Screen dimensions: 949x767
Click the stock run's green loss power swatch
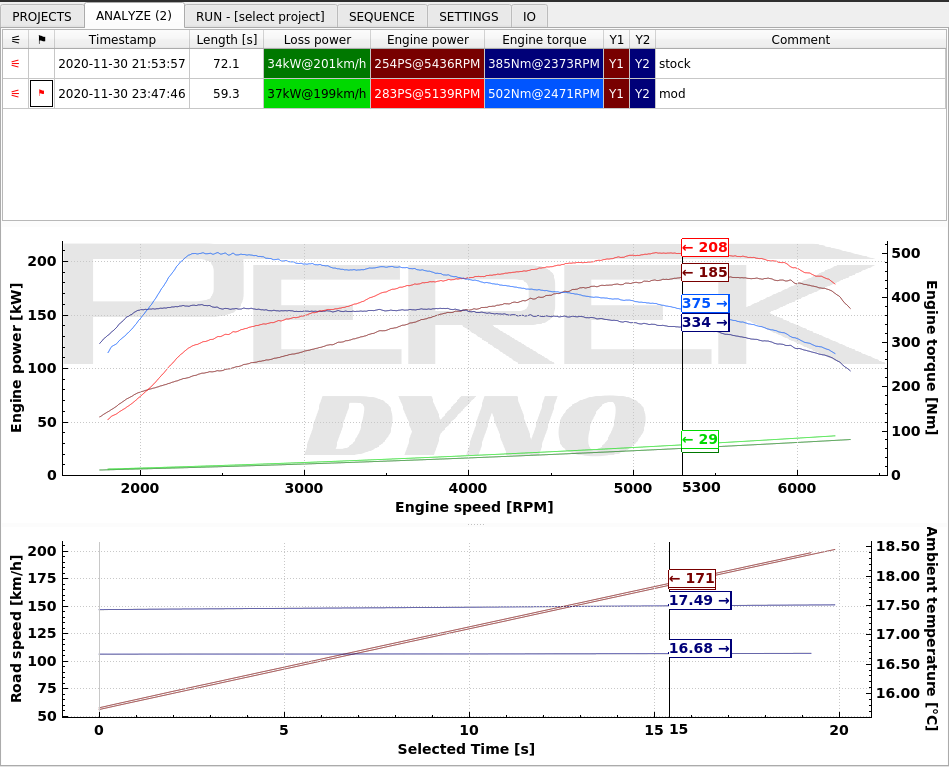pyautogui.click(x=317, y=64)
